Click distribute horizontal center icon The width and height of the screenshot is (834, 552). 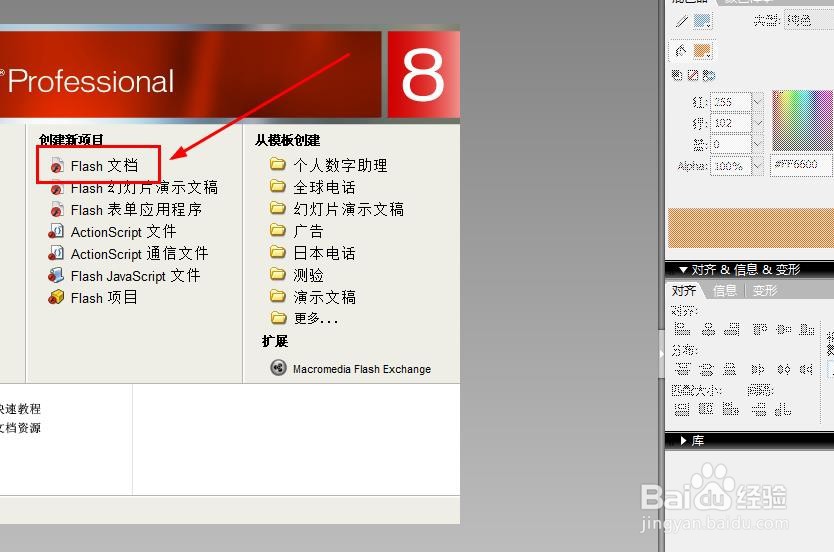pyautogui.click(x=784, y=369)
